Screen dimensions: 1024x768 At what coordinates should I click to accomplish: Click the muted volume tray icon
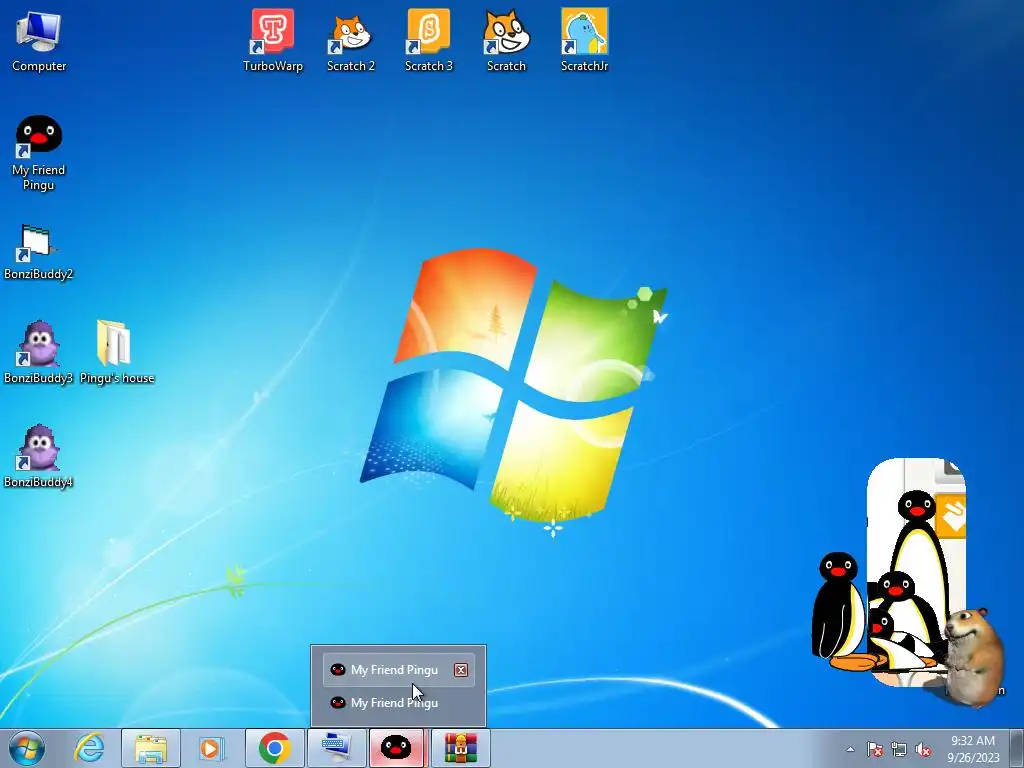pyautogui.click(x=923, y=750)
